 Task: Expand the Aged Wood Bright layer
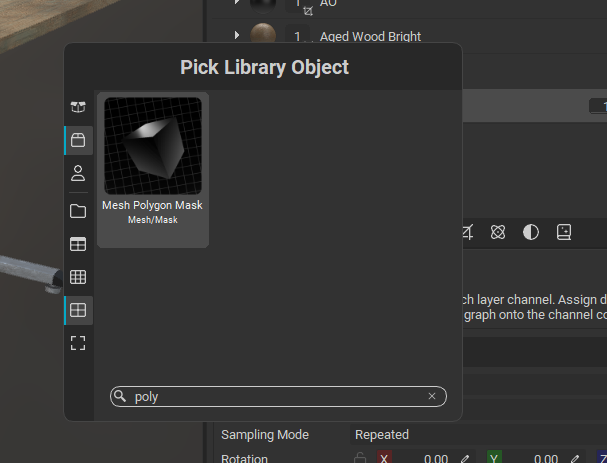[237, 36]
